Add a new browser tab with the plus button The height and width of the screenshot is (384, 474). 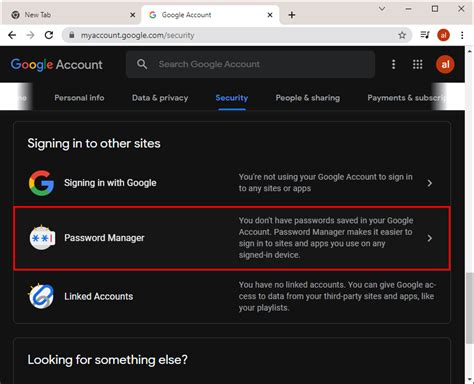292,15
